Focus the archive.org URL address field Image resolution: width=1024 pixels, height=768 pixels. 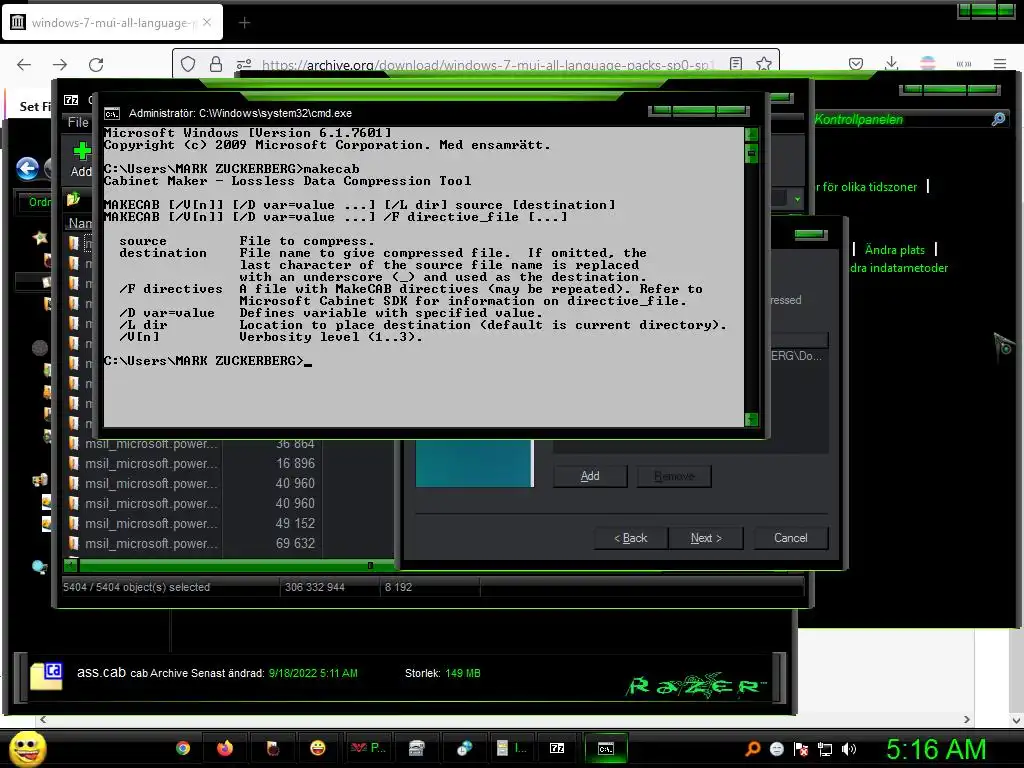[x=487, y=65]
